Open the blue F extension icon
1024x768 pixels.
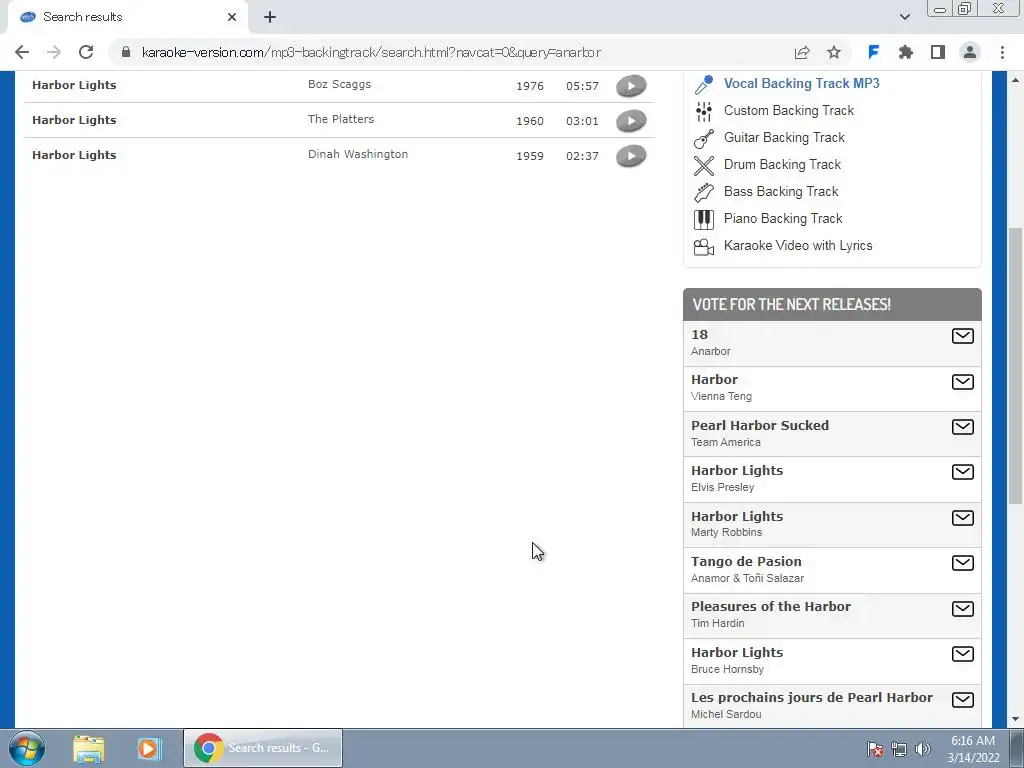pyautogui.click(x=873, y=52)
